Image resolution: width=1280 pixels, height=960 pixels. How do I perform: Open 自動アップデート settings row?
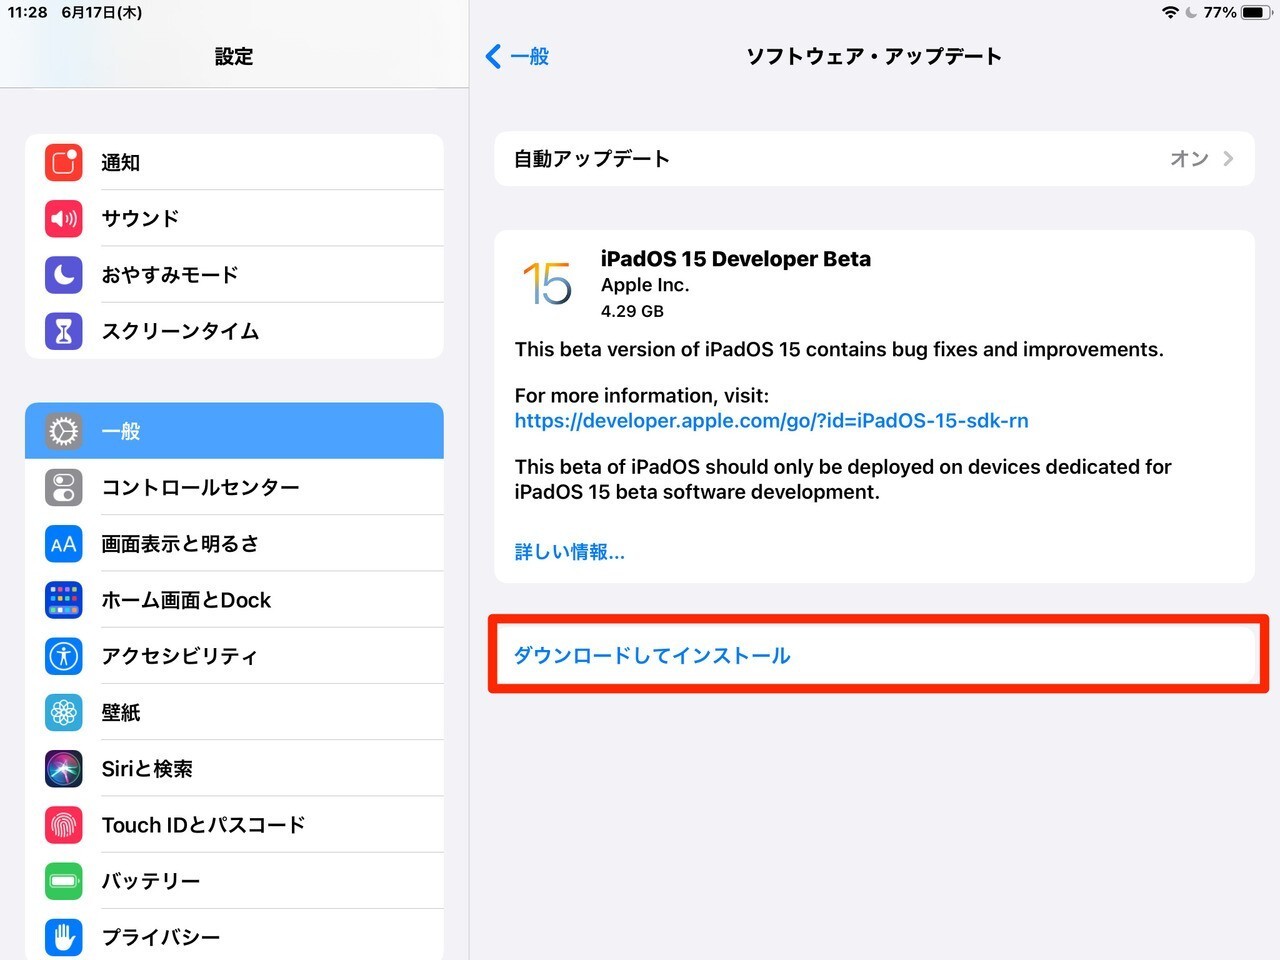coord(874,158)
